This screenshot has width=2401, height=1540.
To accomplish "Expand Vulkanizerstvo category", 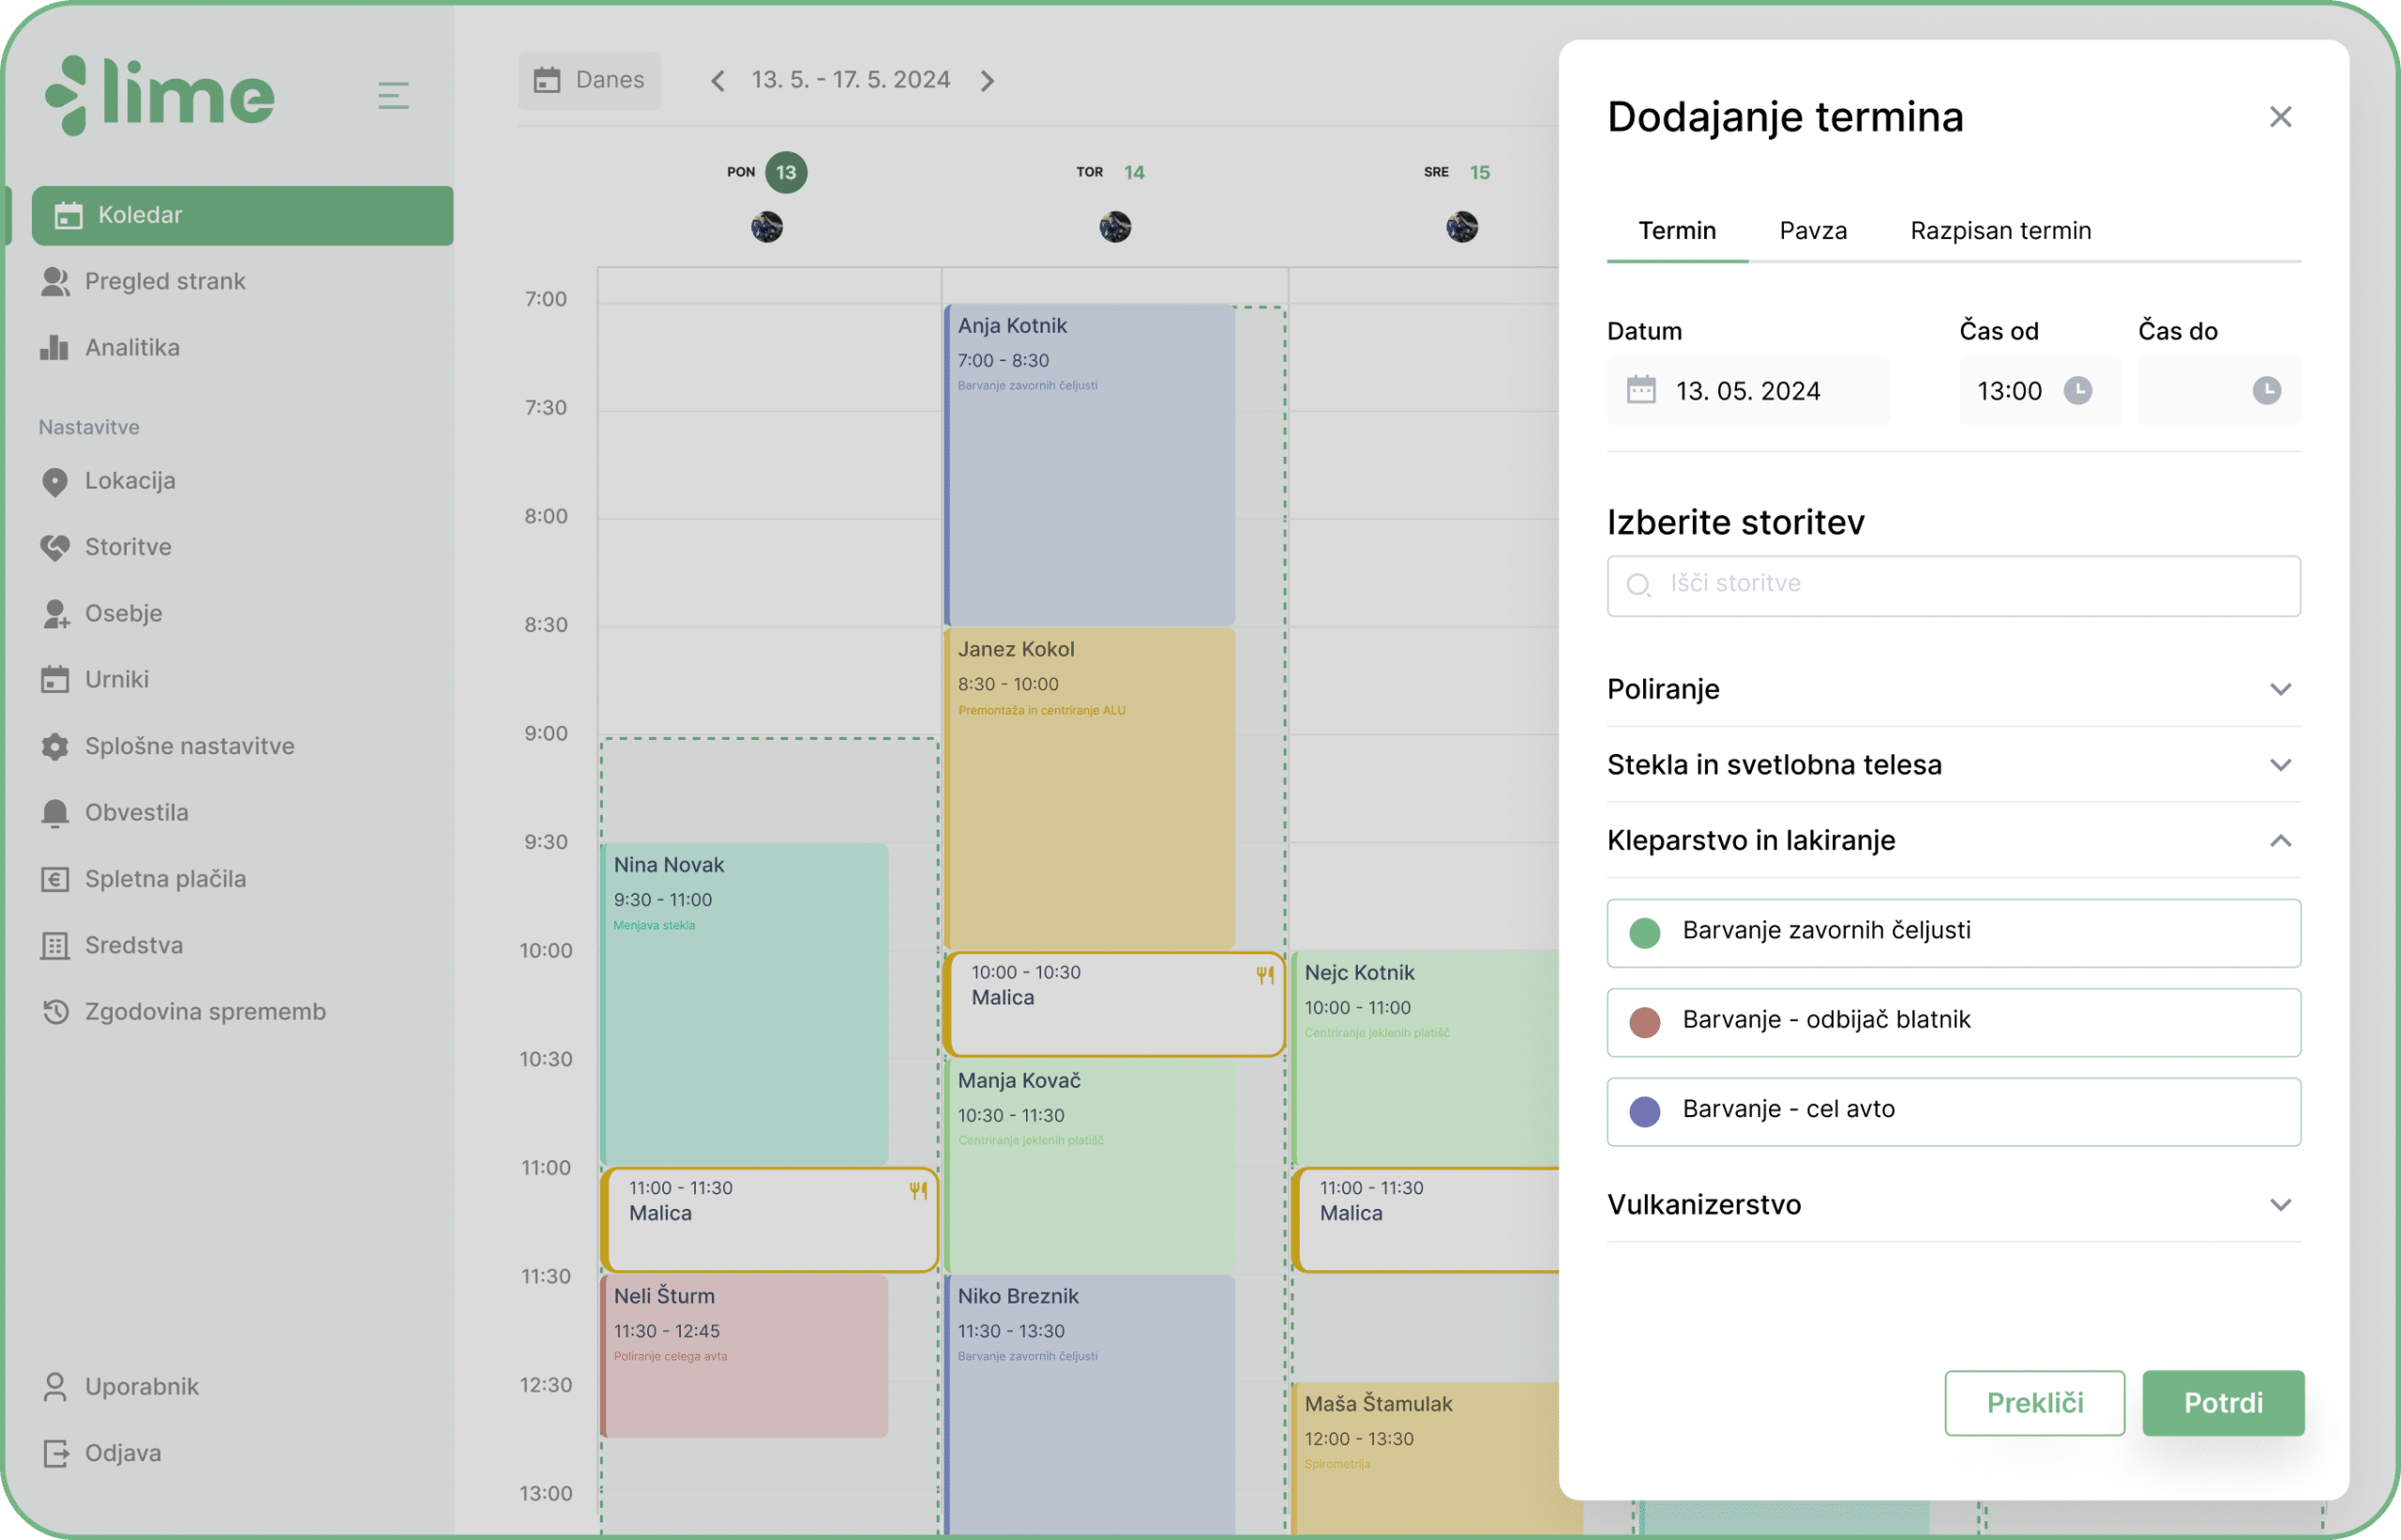I will point(1953,1205).
